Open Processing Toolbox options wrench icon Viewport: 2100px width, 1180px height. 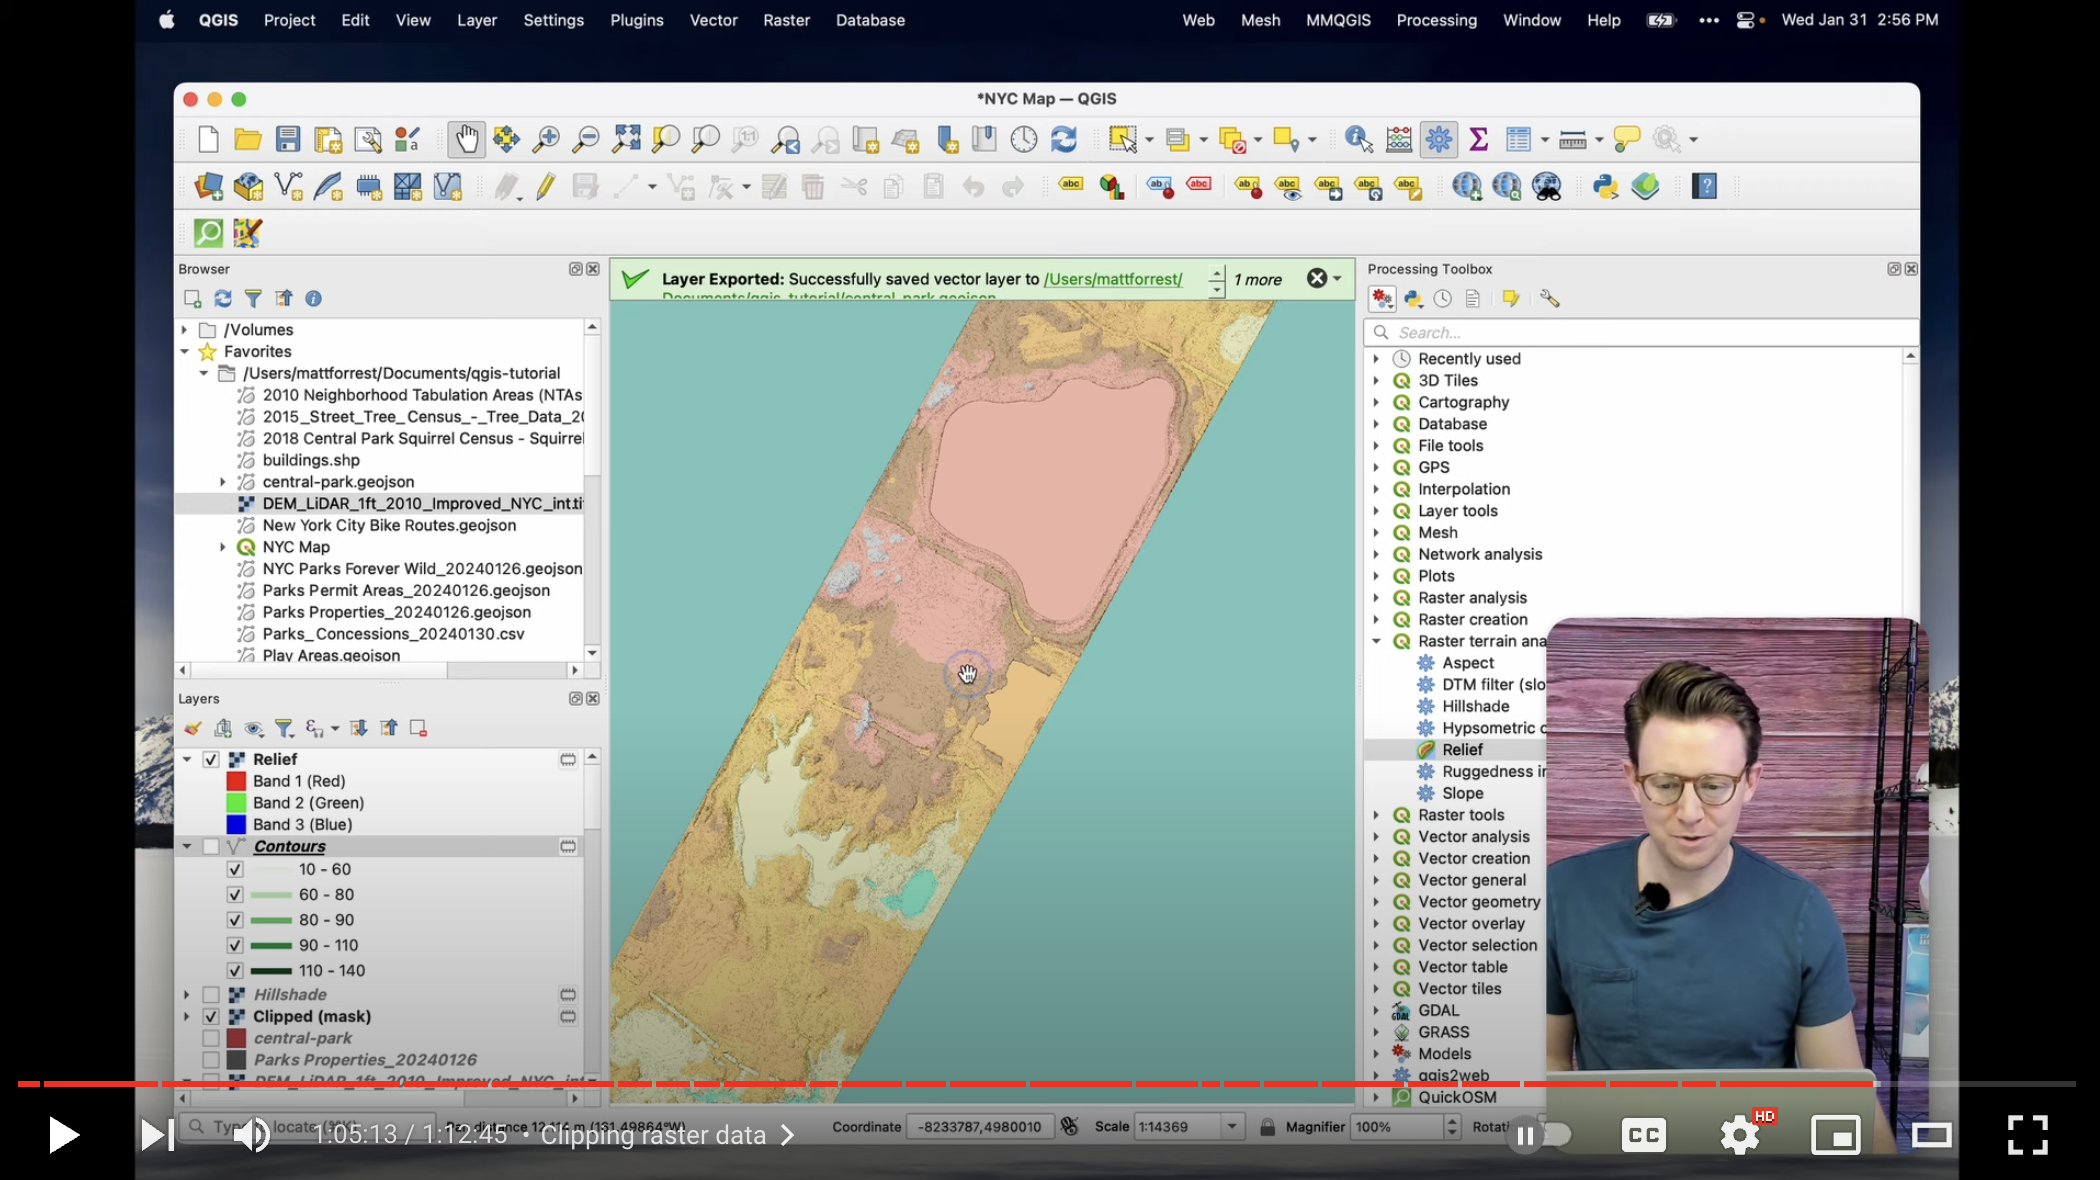coord(1550,298)
